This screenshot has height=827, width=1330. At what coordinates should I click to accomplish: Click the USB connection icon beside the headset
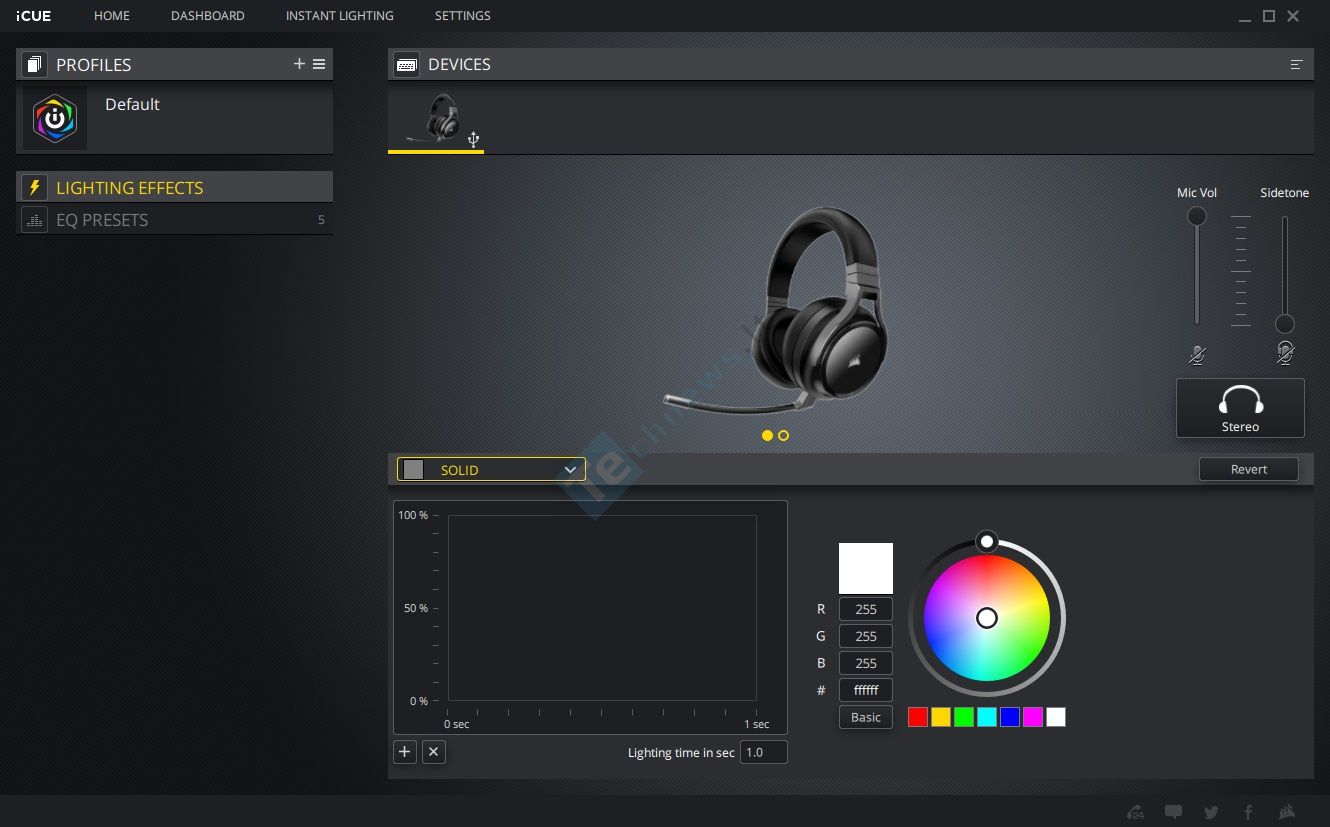[474, 140]
